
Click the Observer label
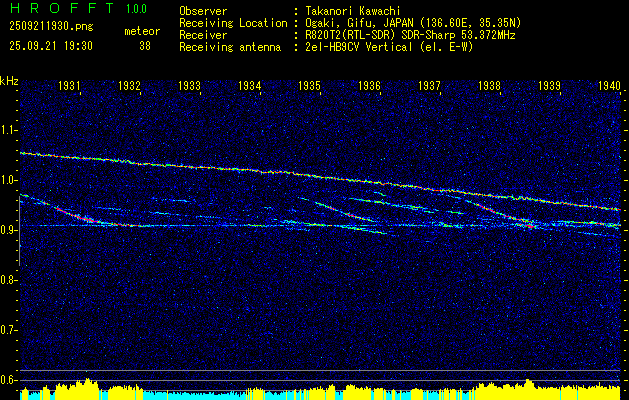[203, 11]
